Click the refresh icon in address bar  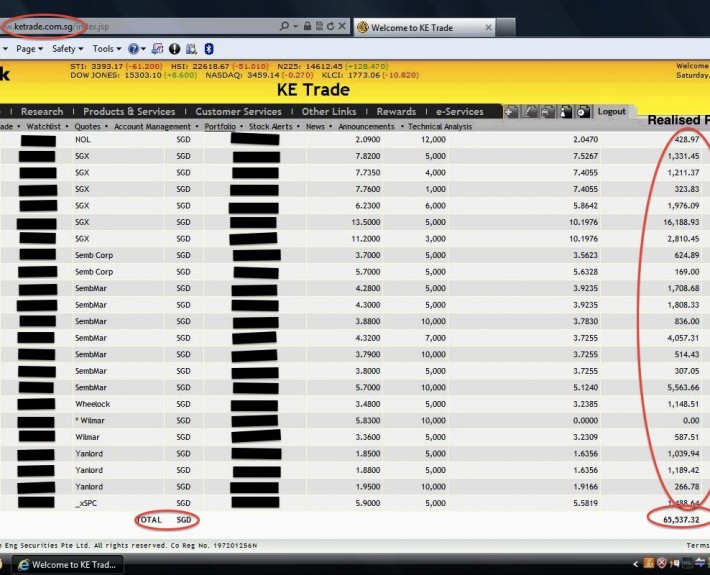tap(331, 26)
